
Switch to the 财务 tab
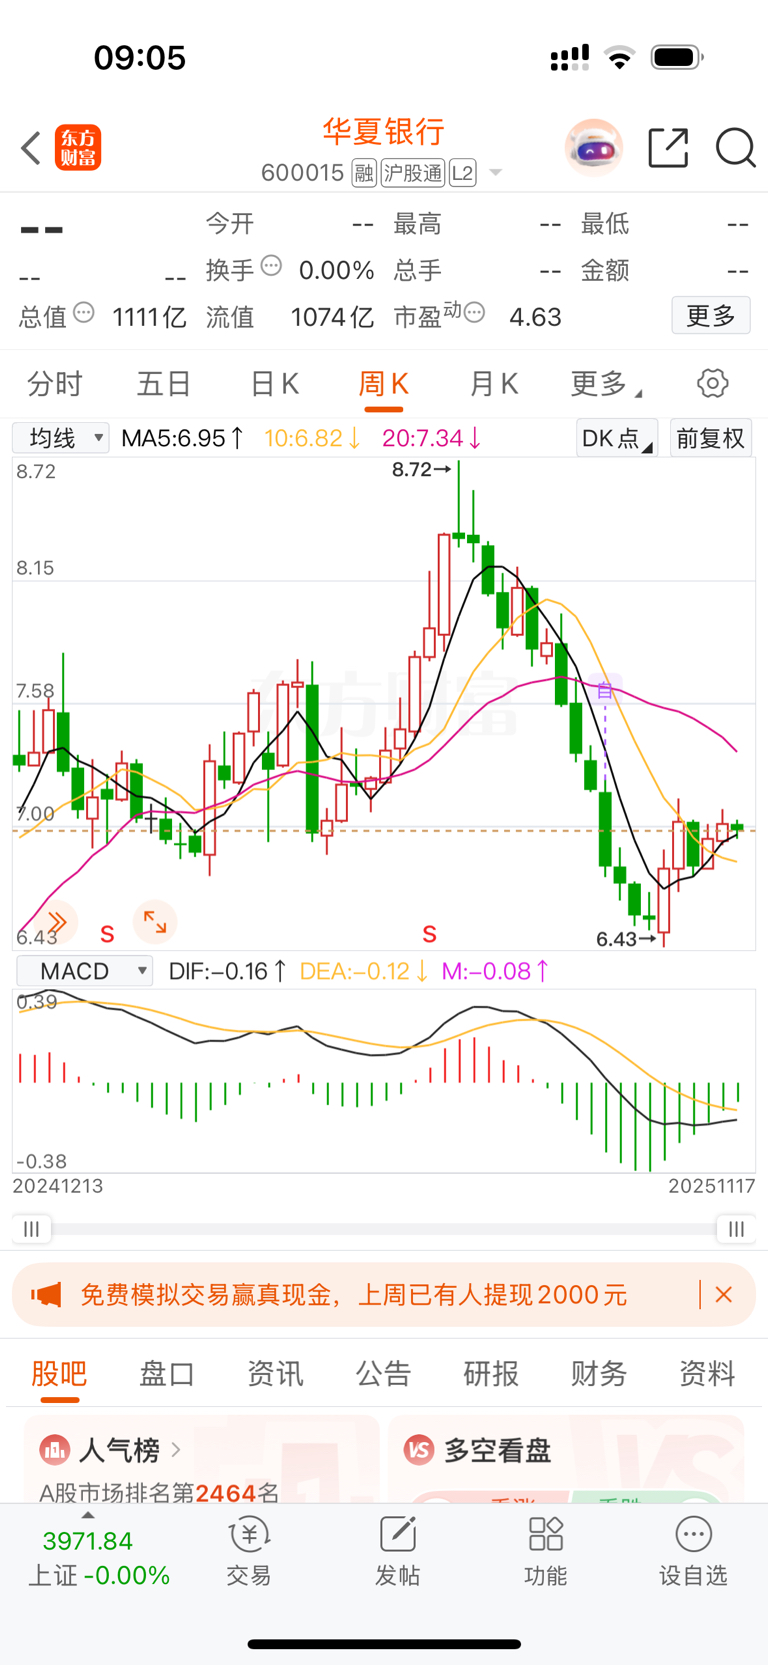(599, 1373)
